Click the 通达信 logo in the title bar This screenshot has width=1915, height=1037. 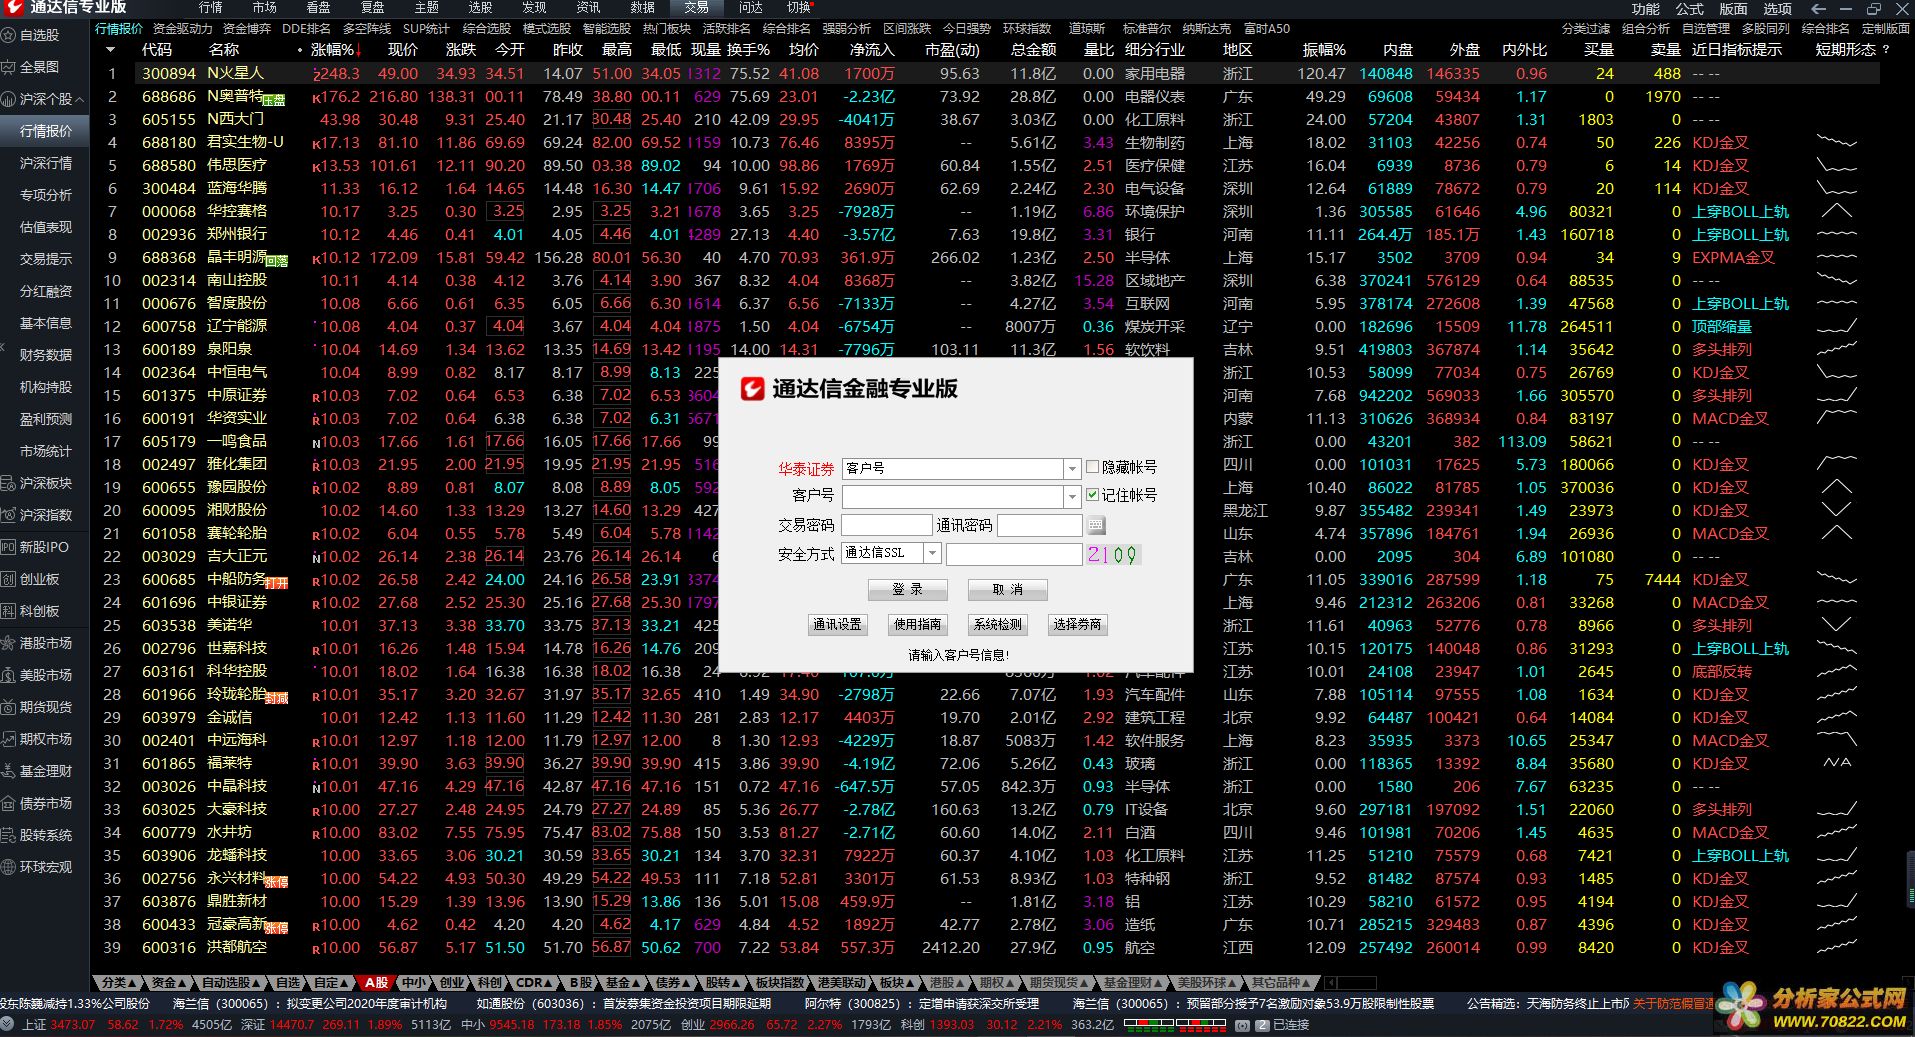13,7
